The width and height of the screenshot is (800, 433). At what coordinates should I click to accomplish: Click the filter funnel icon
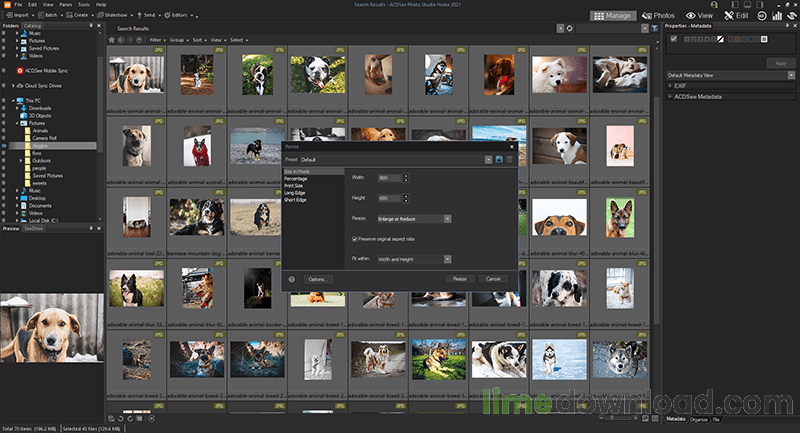(654, 29)
